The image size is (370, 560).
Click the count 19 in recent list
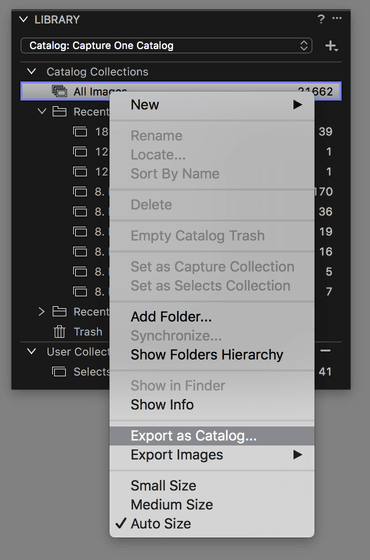[326, 232]
